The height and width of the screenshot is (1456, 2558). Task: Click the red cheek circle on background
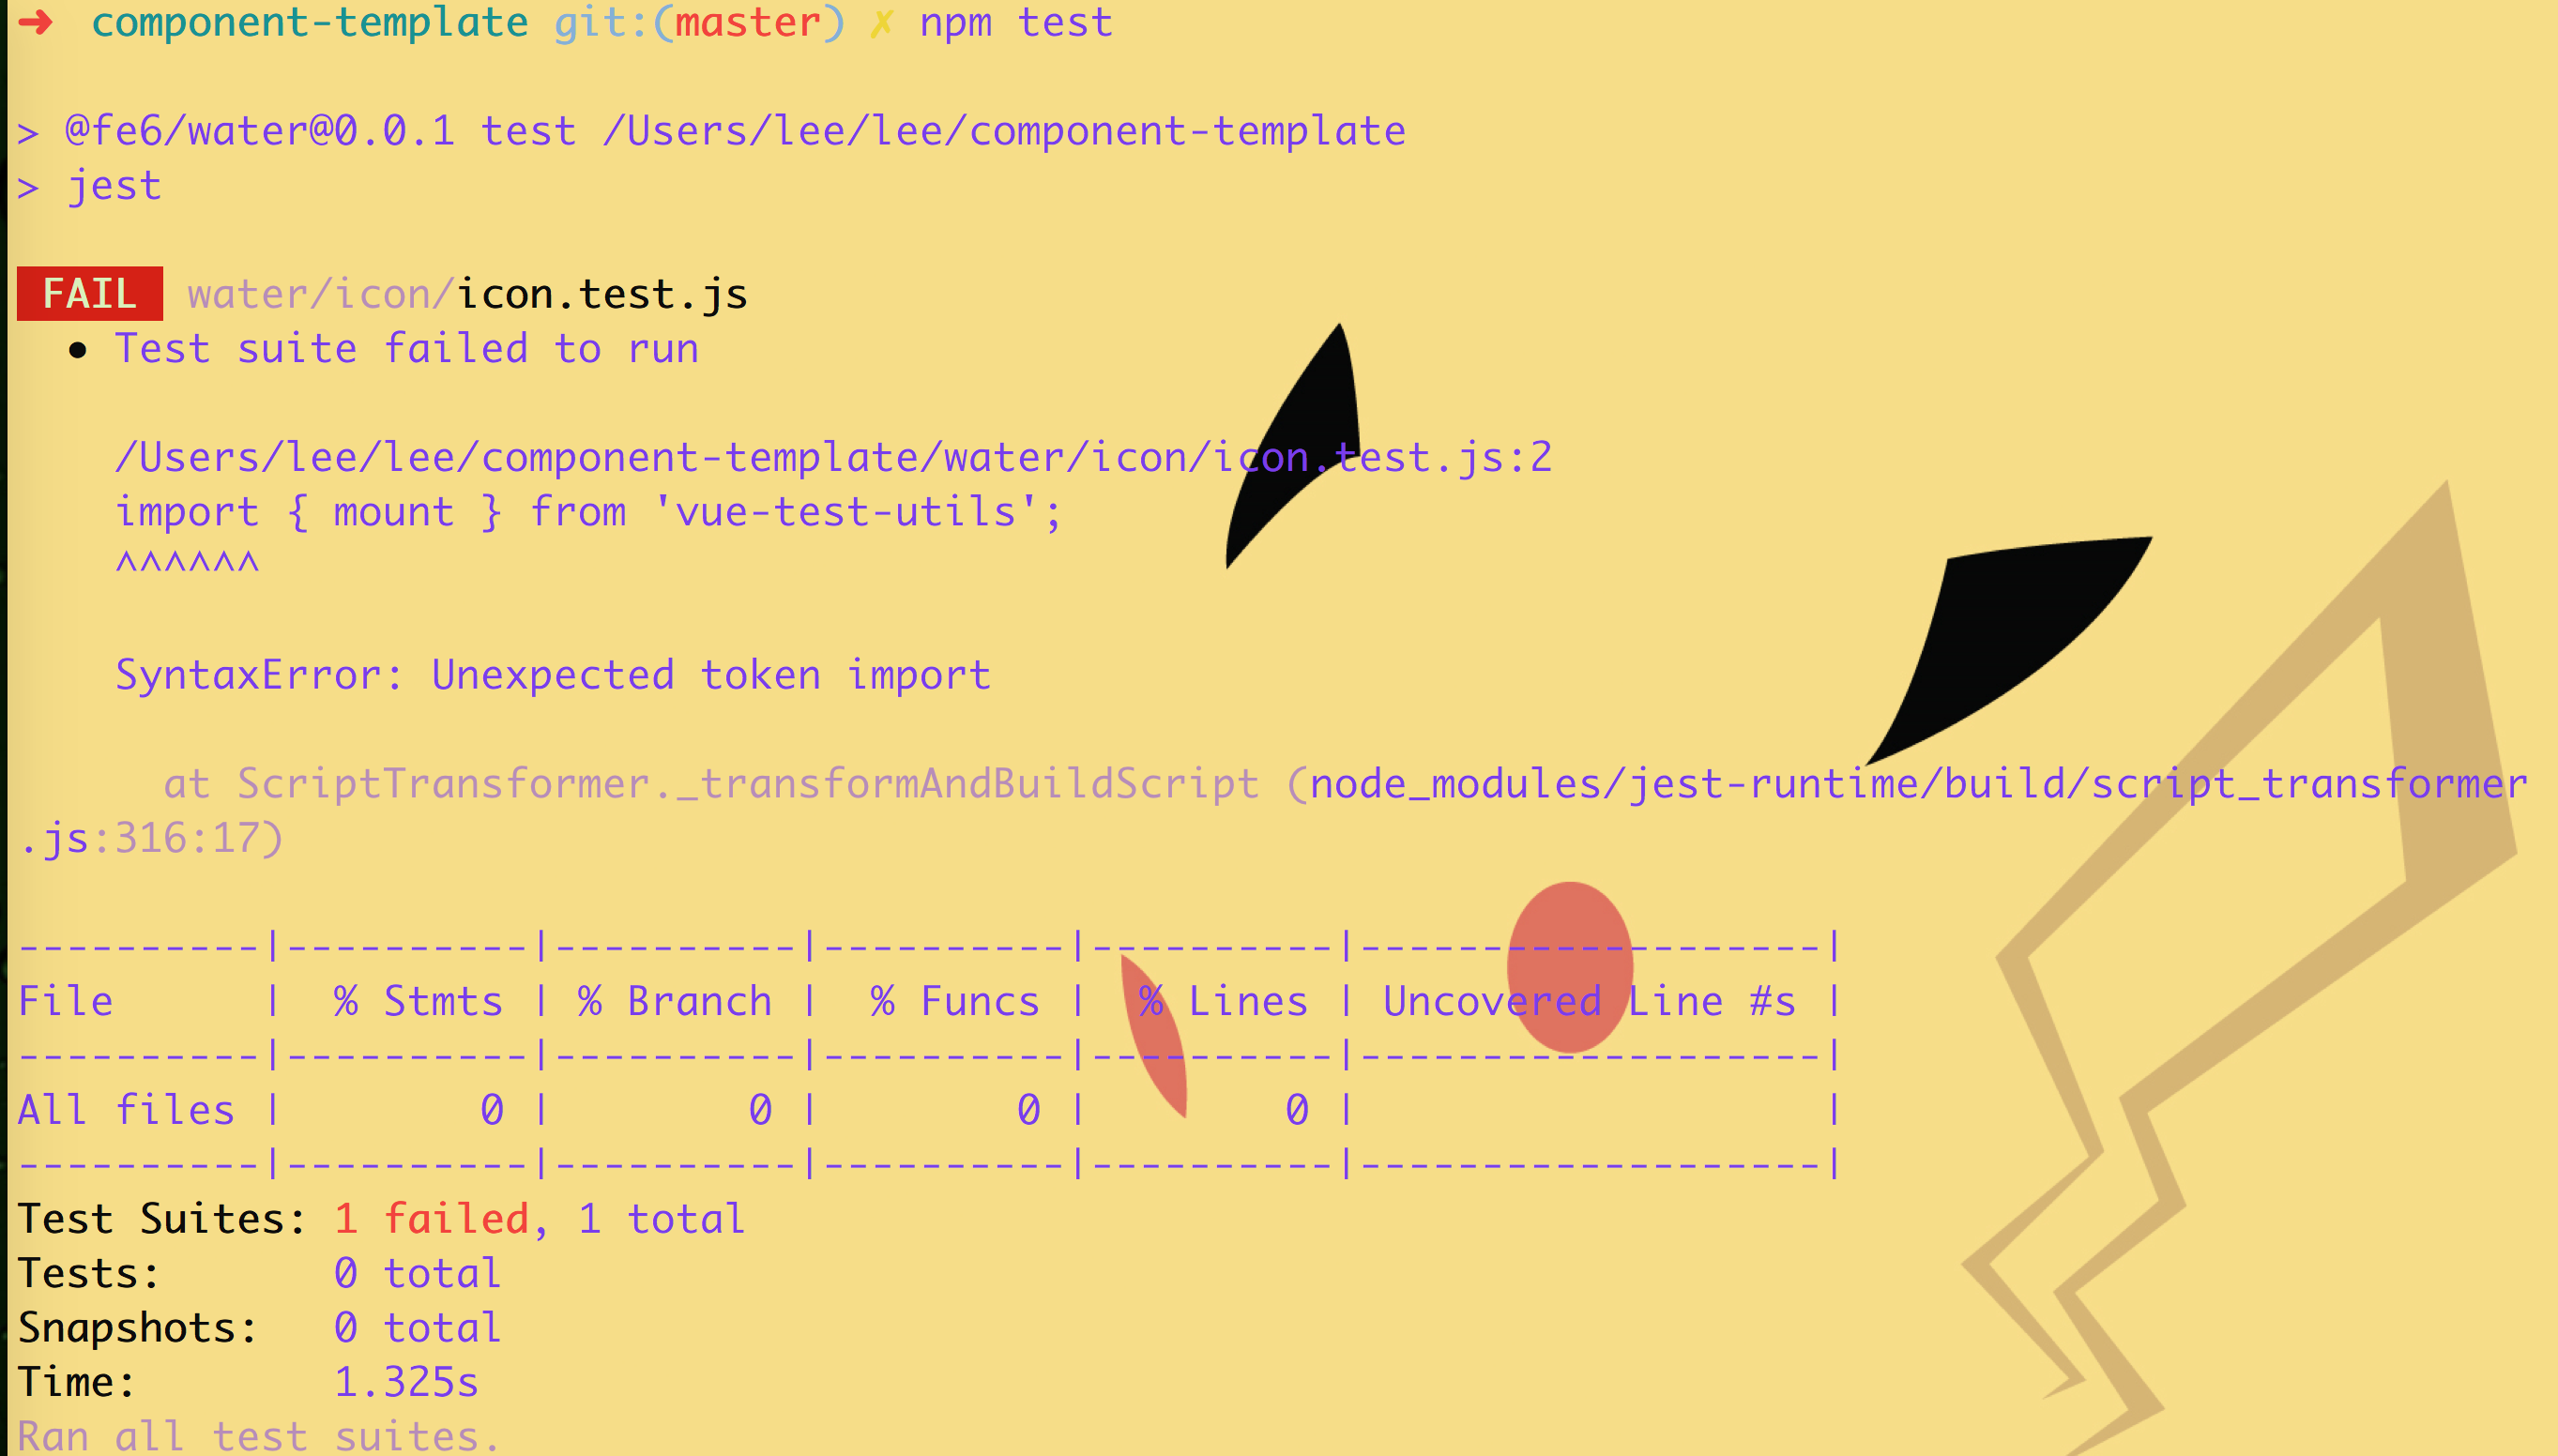[x=1569, y=966]
